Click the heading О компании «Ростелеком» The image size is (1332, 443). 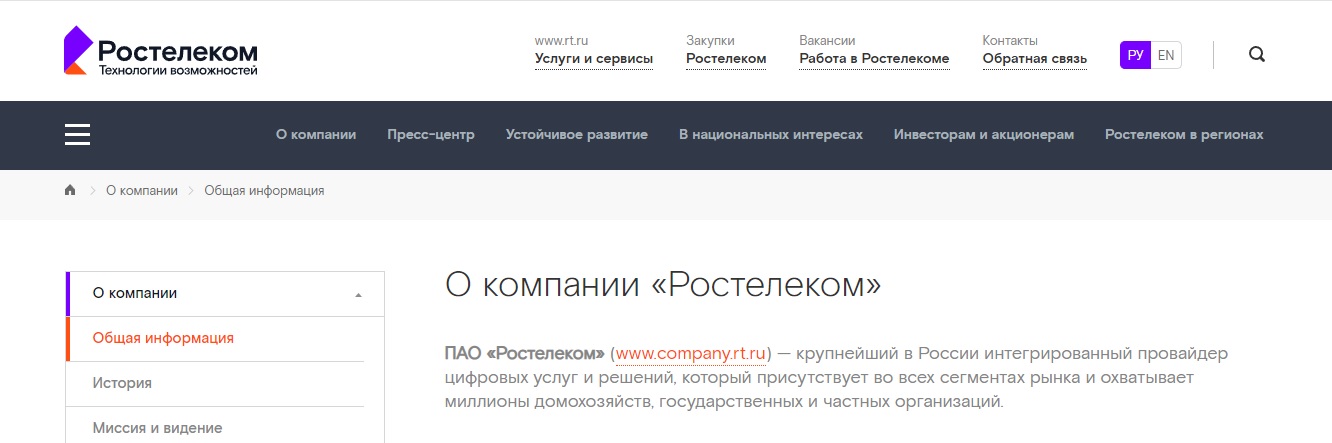tap(663, 285)
